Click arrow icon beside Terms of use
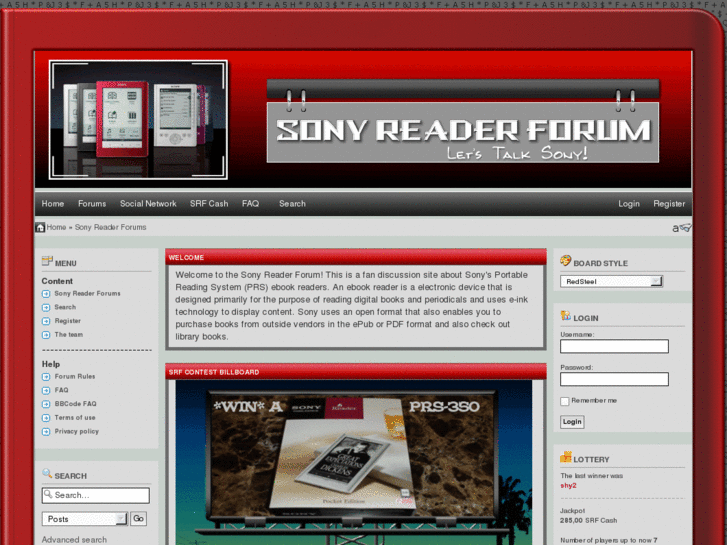This screenshot has width=727, height=545. click(46, 418)
